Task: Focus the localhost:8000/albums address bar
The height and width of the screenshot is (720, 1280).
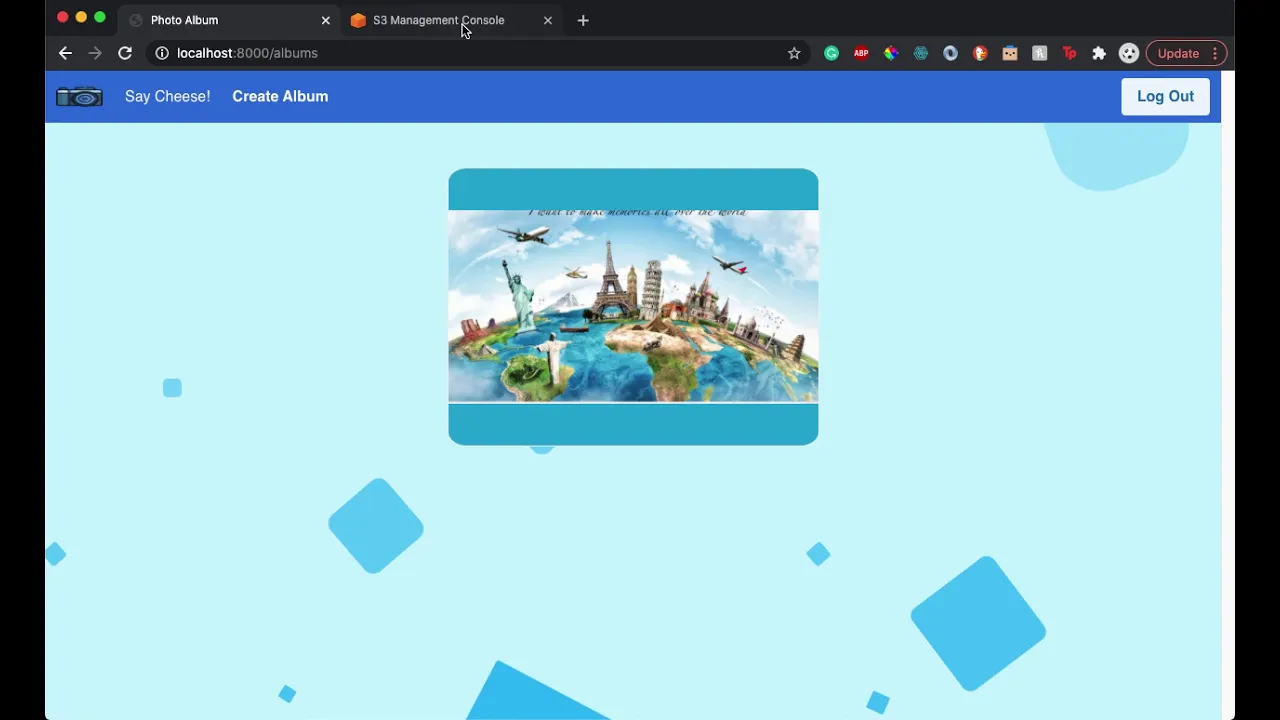Action: (x=478, y=53)
